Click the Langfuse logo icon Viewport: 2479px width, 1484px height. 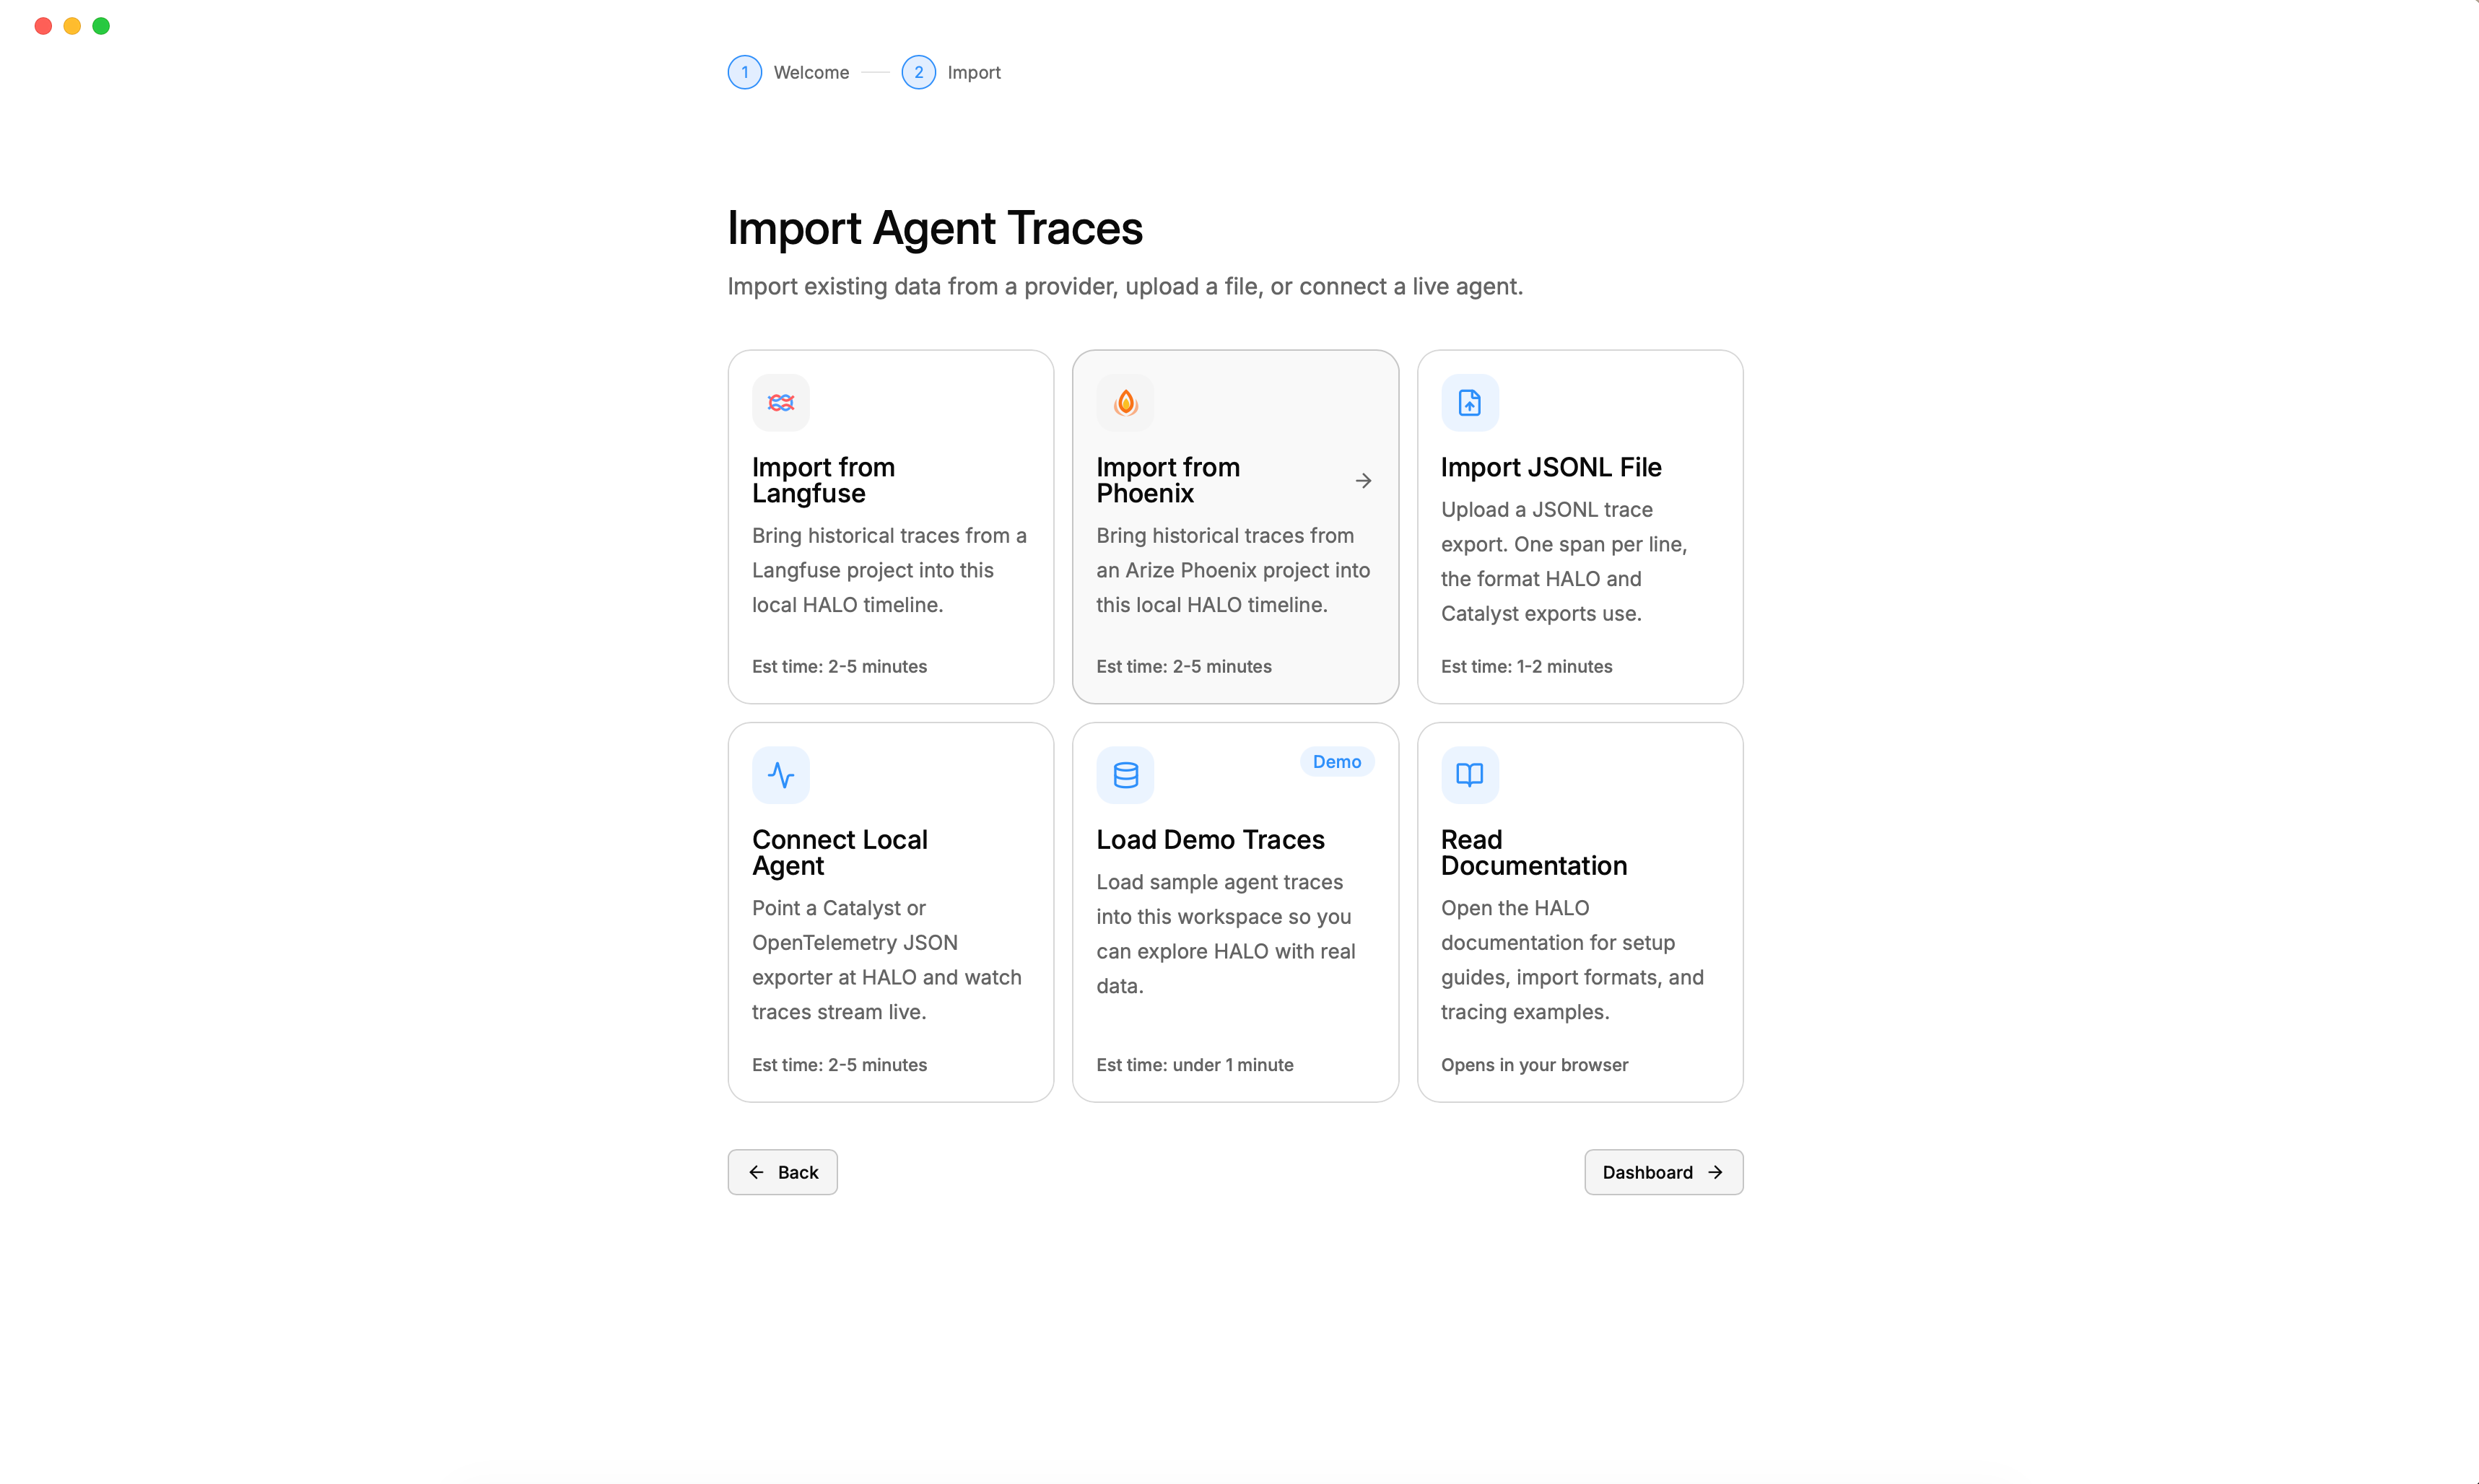point(780,402)
